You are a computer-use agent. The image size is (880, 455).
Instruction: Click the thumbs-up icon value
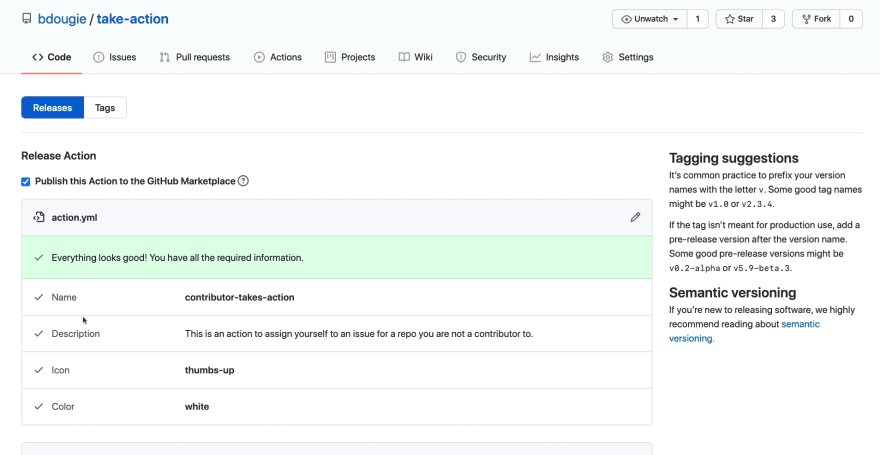pyautogui.click(x=209, y=370)
